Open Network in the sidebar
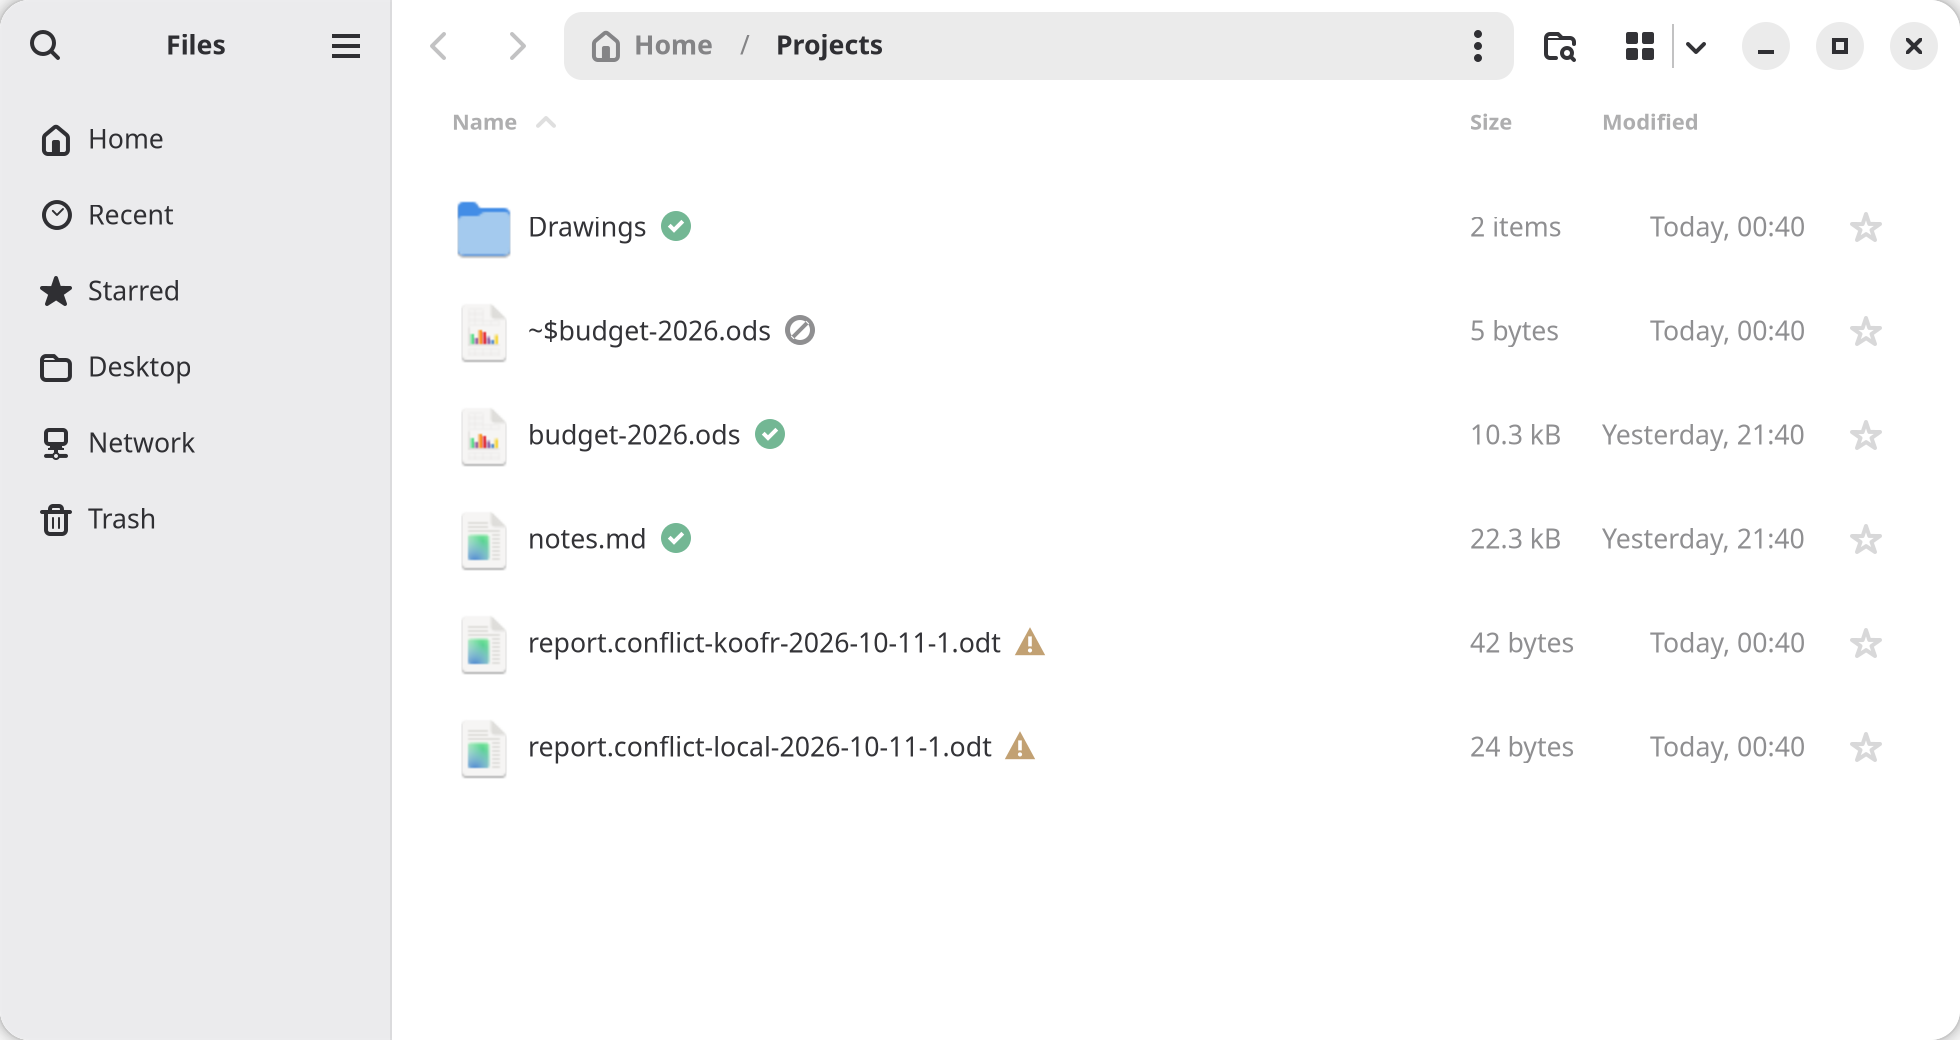This screenshot has width=1960, height=1040. click(x=195, y=443)
